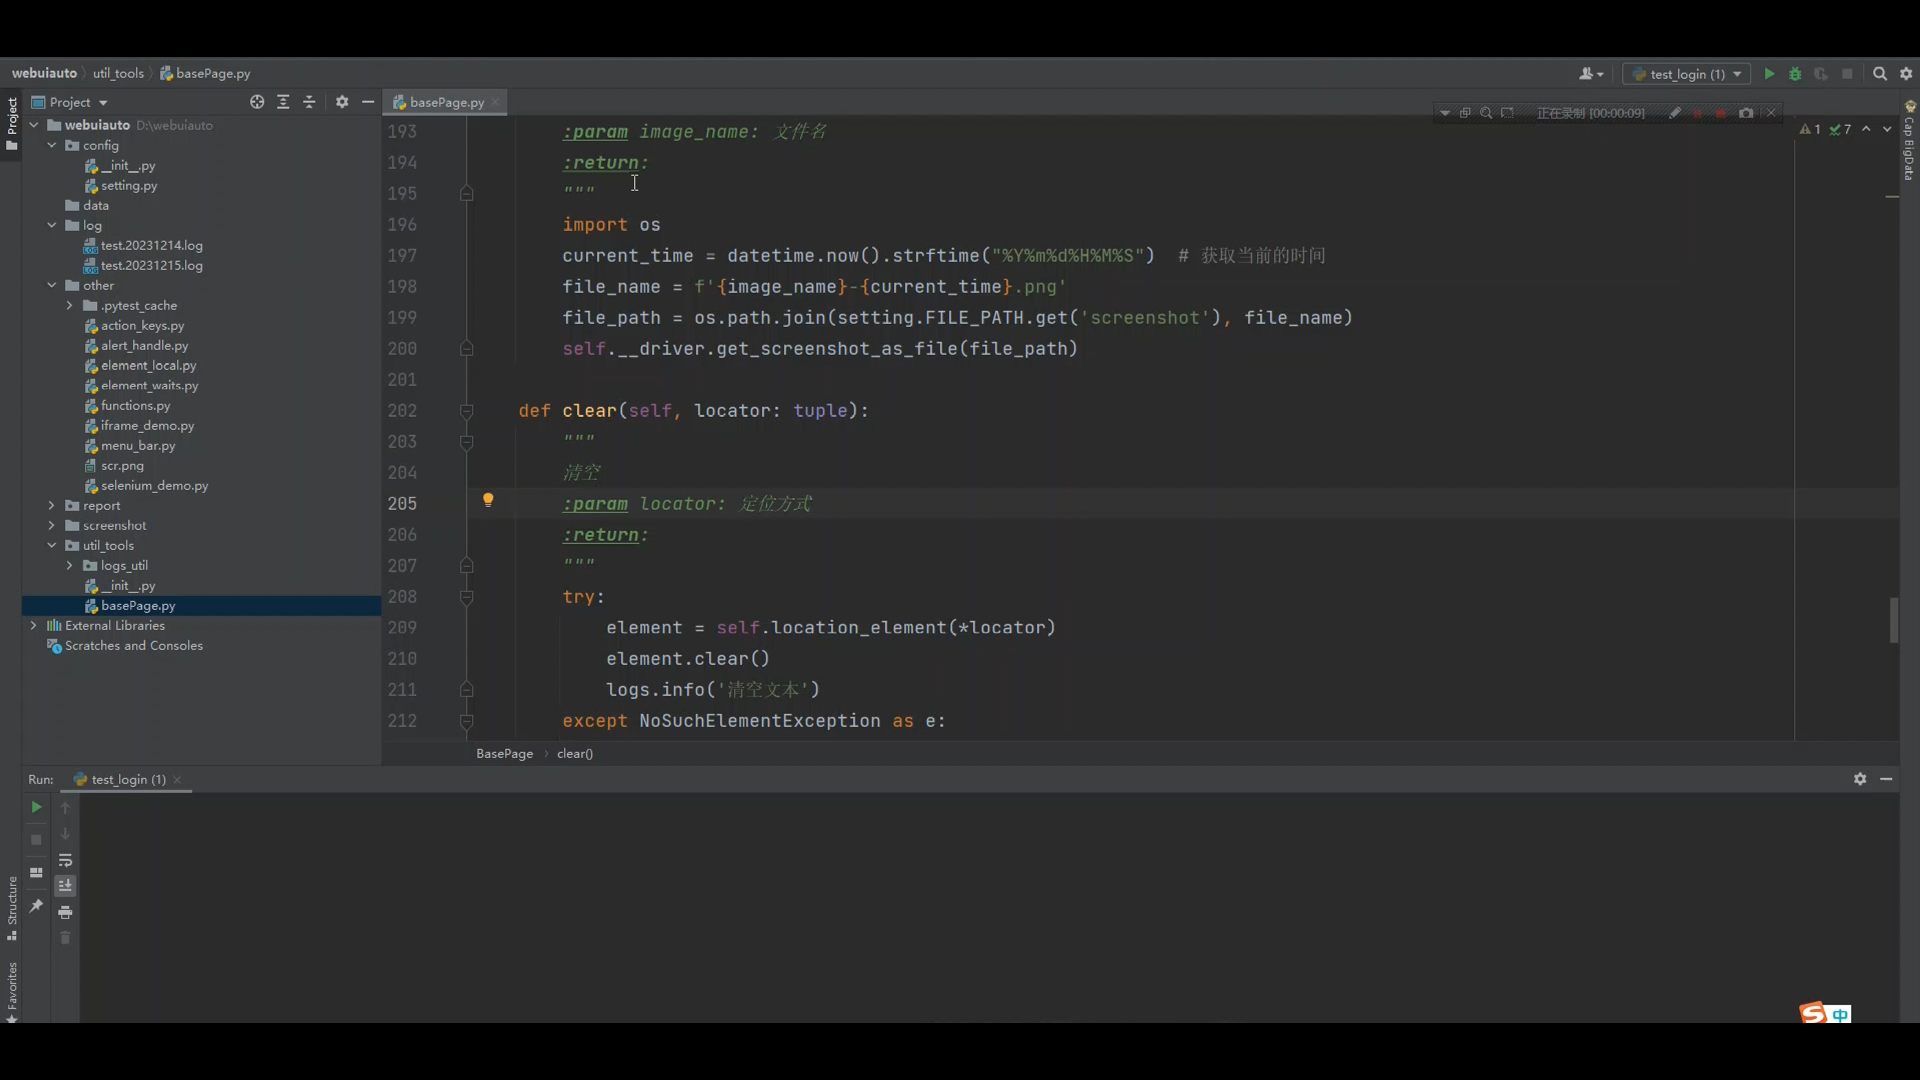Jump to next highlighted problem arrow
The width and height of the screenshot is (1920, 1080).
(1887, 129)
